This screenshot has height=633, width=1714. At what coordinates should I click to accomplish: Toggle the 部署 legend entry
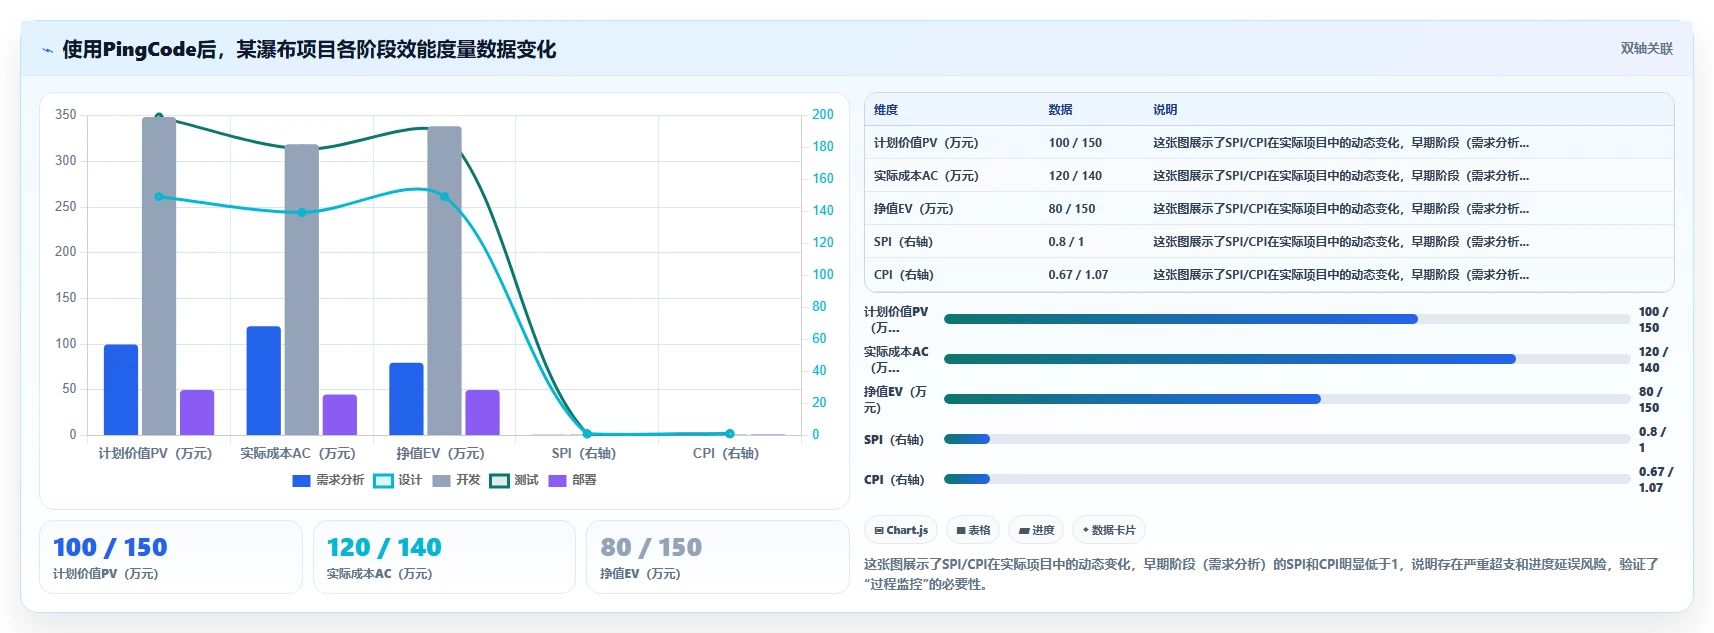pyautogui.click(x=573, y=480)
